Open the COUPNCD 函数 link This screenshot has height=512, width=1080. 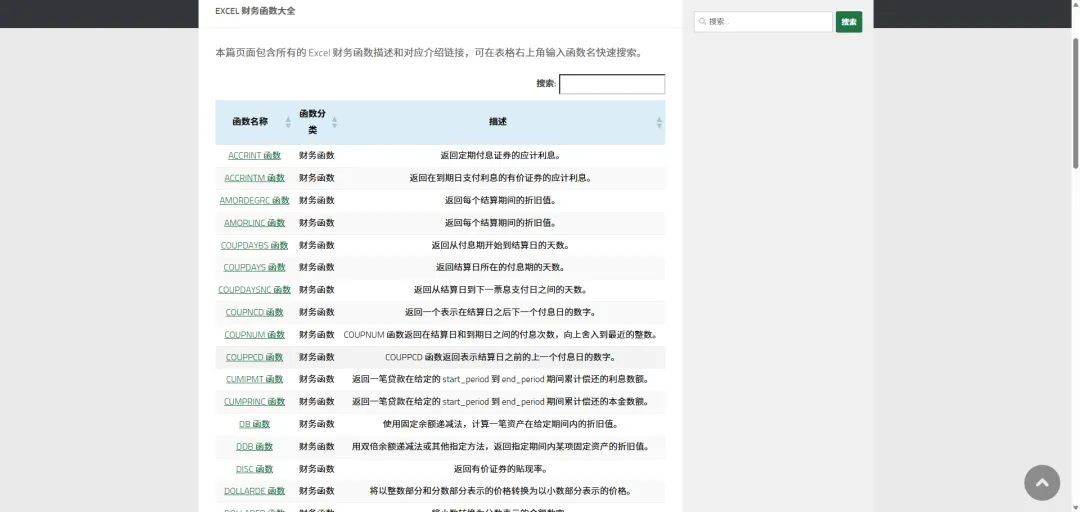point(254,312)
